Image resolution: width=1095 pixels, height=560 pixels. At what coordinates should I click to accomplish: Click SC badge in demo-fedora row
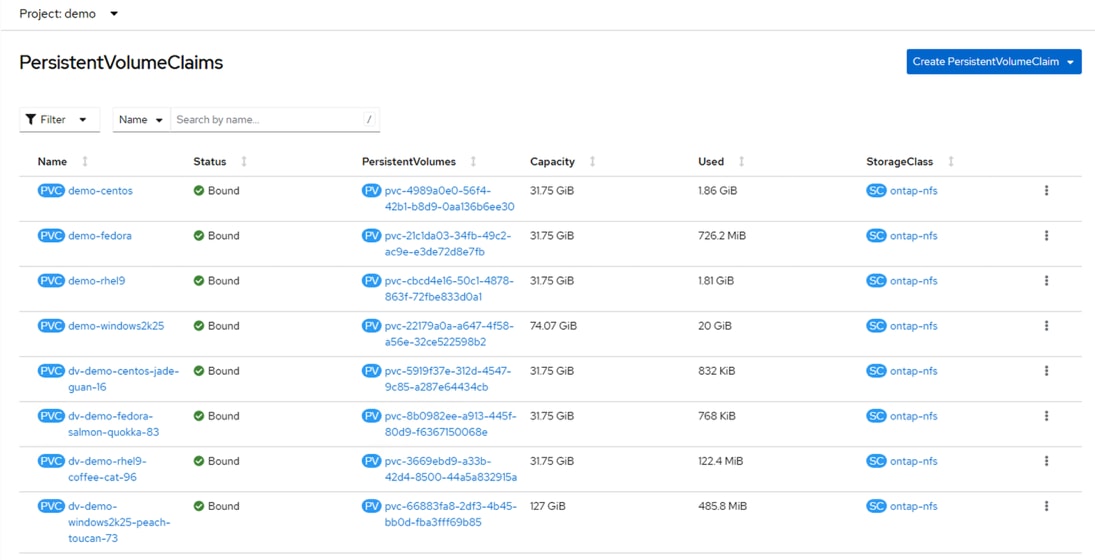point(876,236)
